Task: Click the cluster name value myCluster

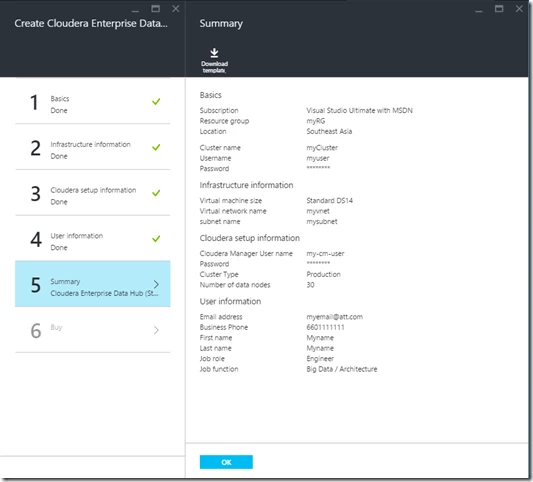Action: (322, 148)
